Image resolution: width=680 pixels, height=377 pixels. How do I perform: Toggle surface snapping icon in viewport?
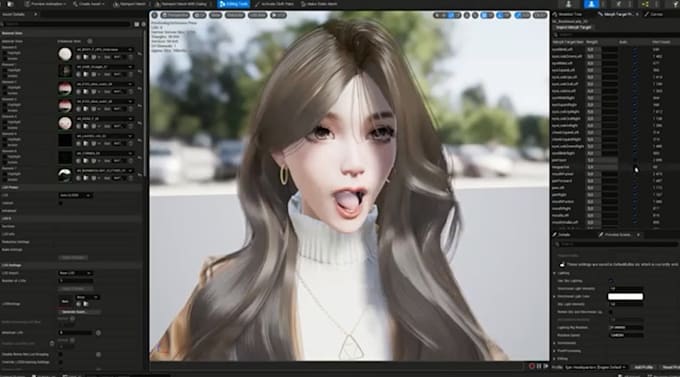(x=475, y=15)
